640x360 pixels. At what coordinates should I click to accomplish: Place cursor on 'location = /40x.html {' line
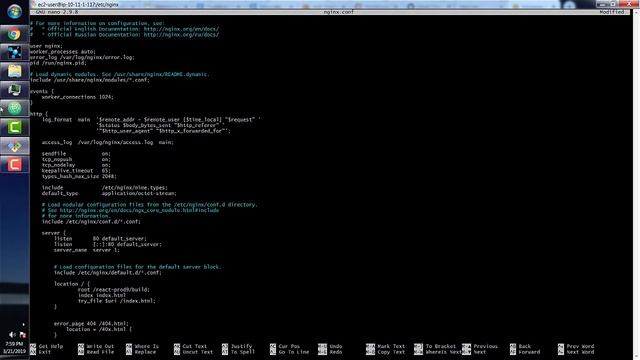click(99, 329)
